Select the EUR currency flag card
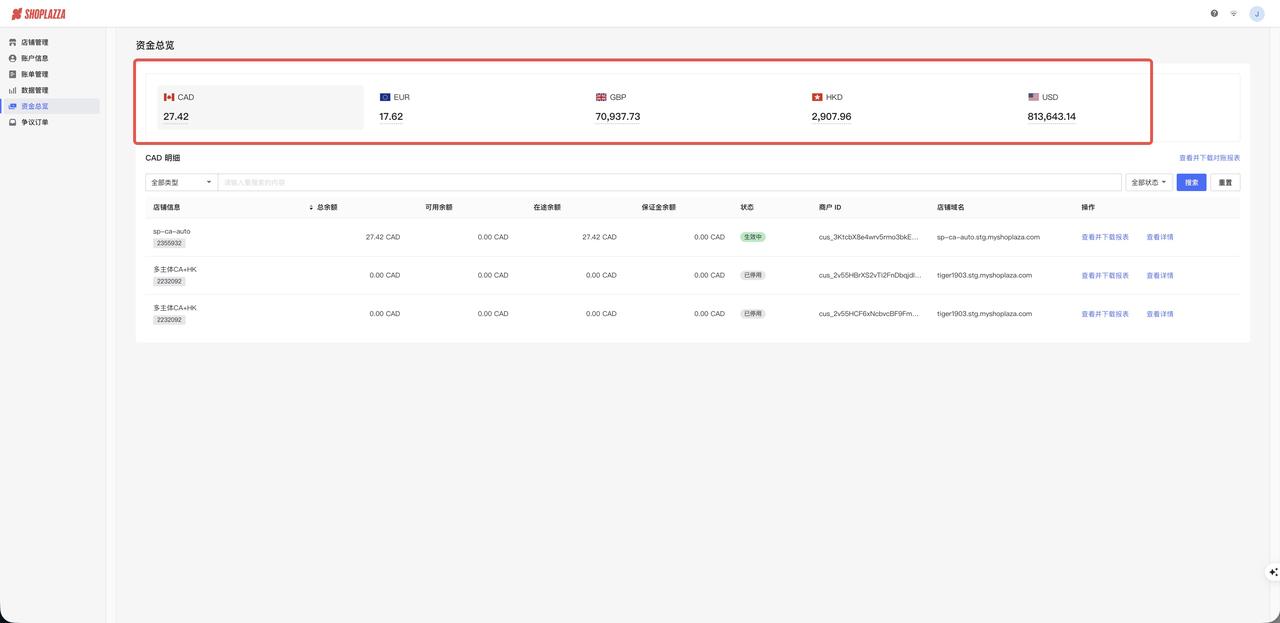Viewport: 1280px width, 623px height. point(476,107)
